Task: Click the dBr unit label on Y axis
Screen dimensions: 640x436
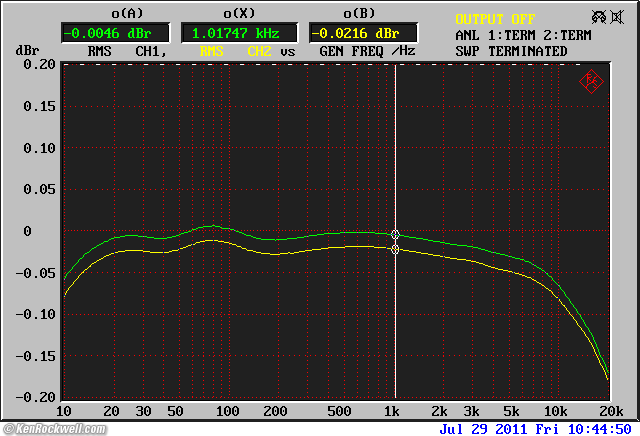Action: (x=26, y=50)
